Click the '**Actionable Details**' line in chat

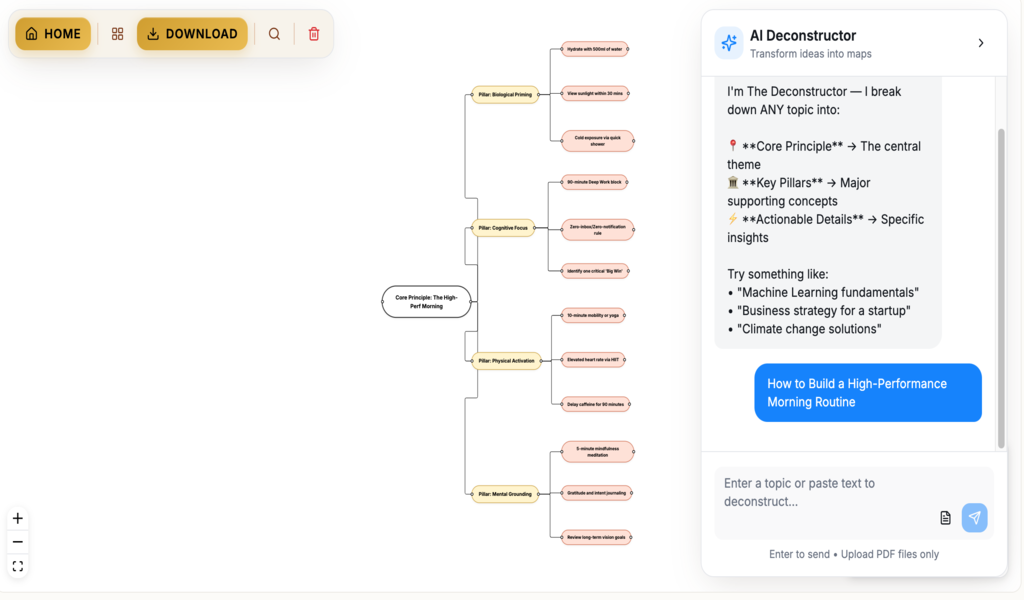[x=825, y=229]
